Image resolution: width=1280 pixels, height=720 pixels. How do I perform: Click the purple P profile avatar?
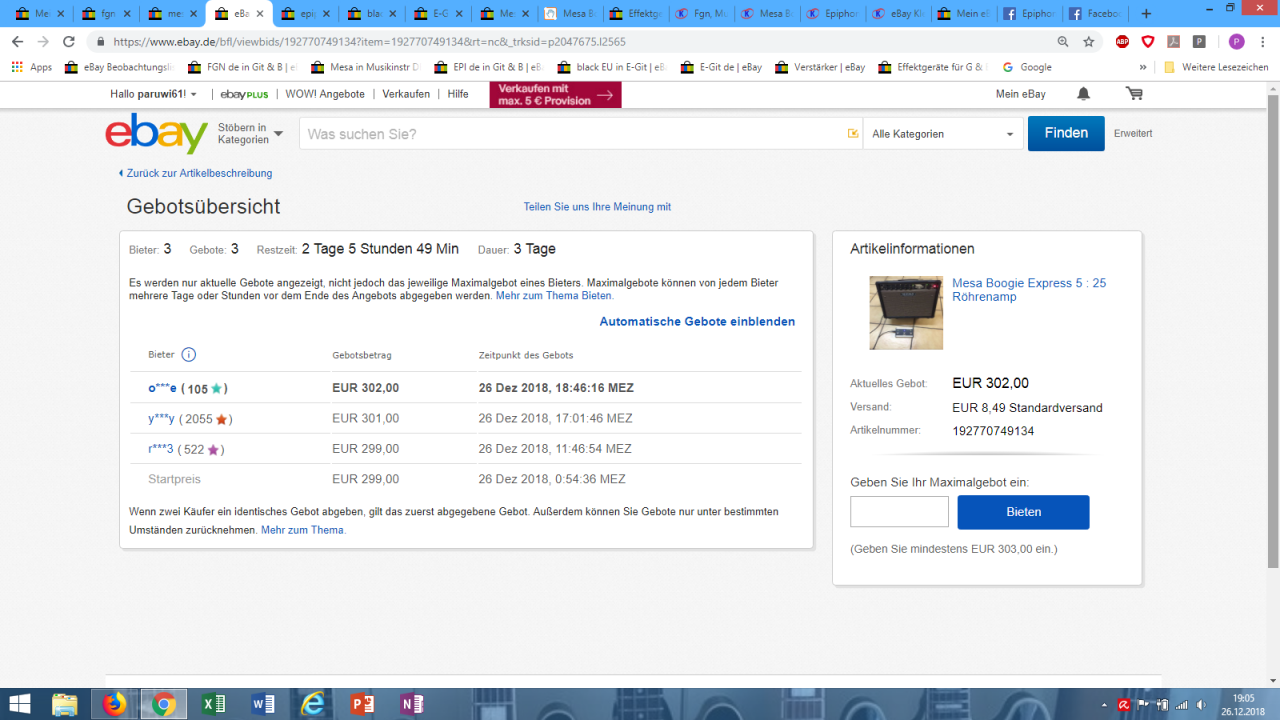[x=1237, y=42]
